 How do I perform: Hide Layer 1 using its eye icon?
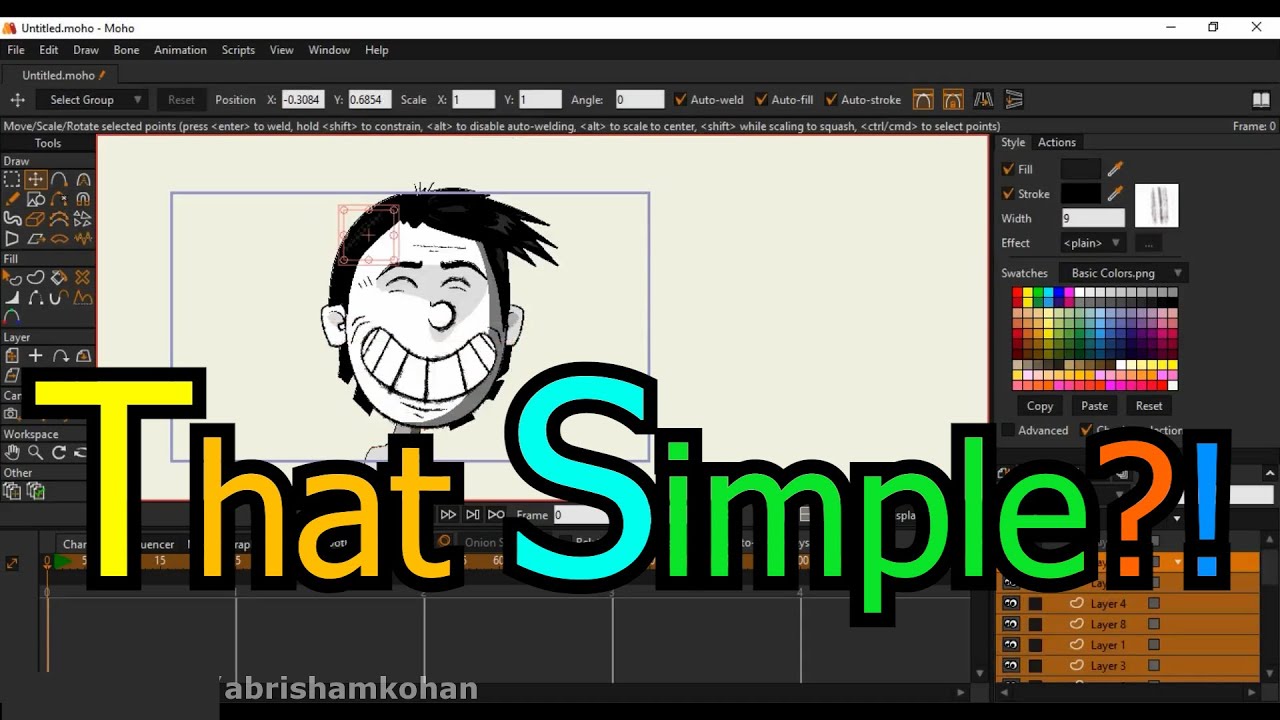click(1011, 645)
